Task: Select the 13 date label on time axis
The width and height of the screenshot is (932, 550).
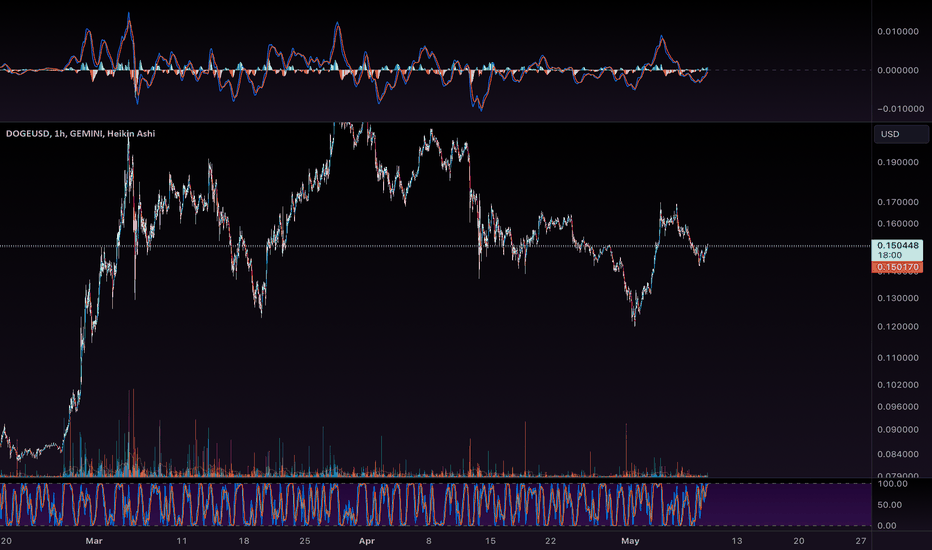Action: [737, 540]
